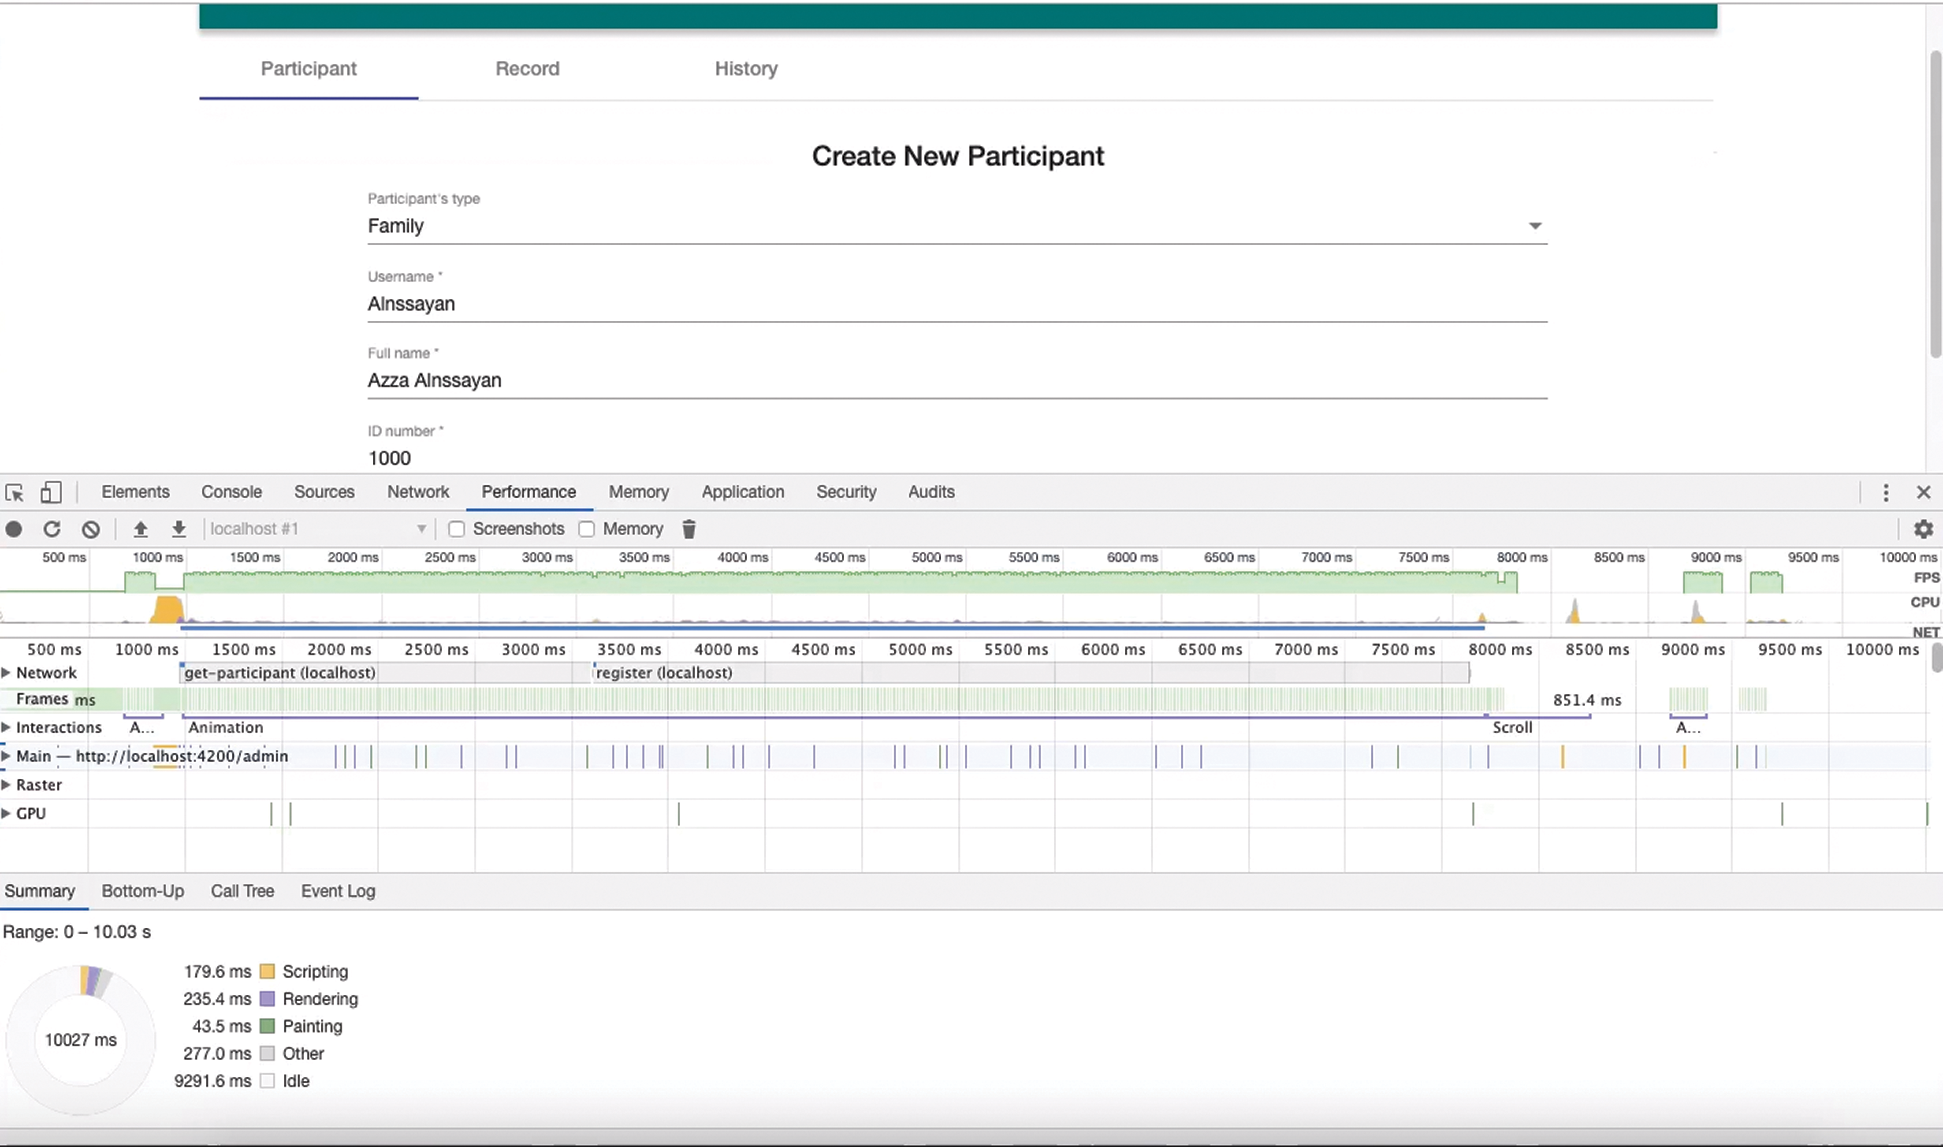This screenshot has height=1147, width=1943.
Task: Select the inspect element picker icon
Action: tap(14, 492)
